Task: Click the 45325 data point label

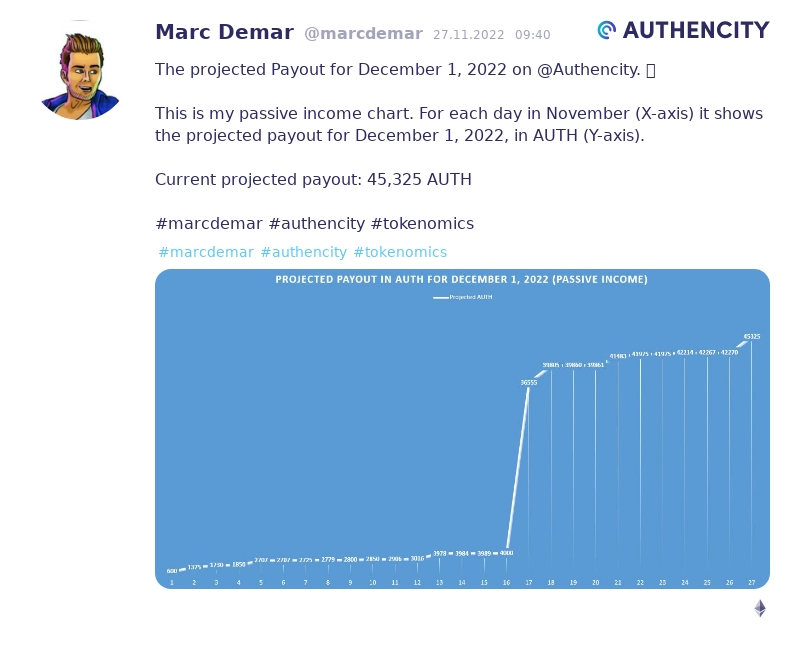Action: [752, 337]
